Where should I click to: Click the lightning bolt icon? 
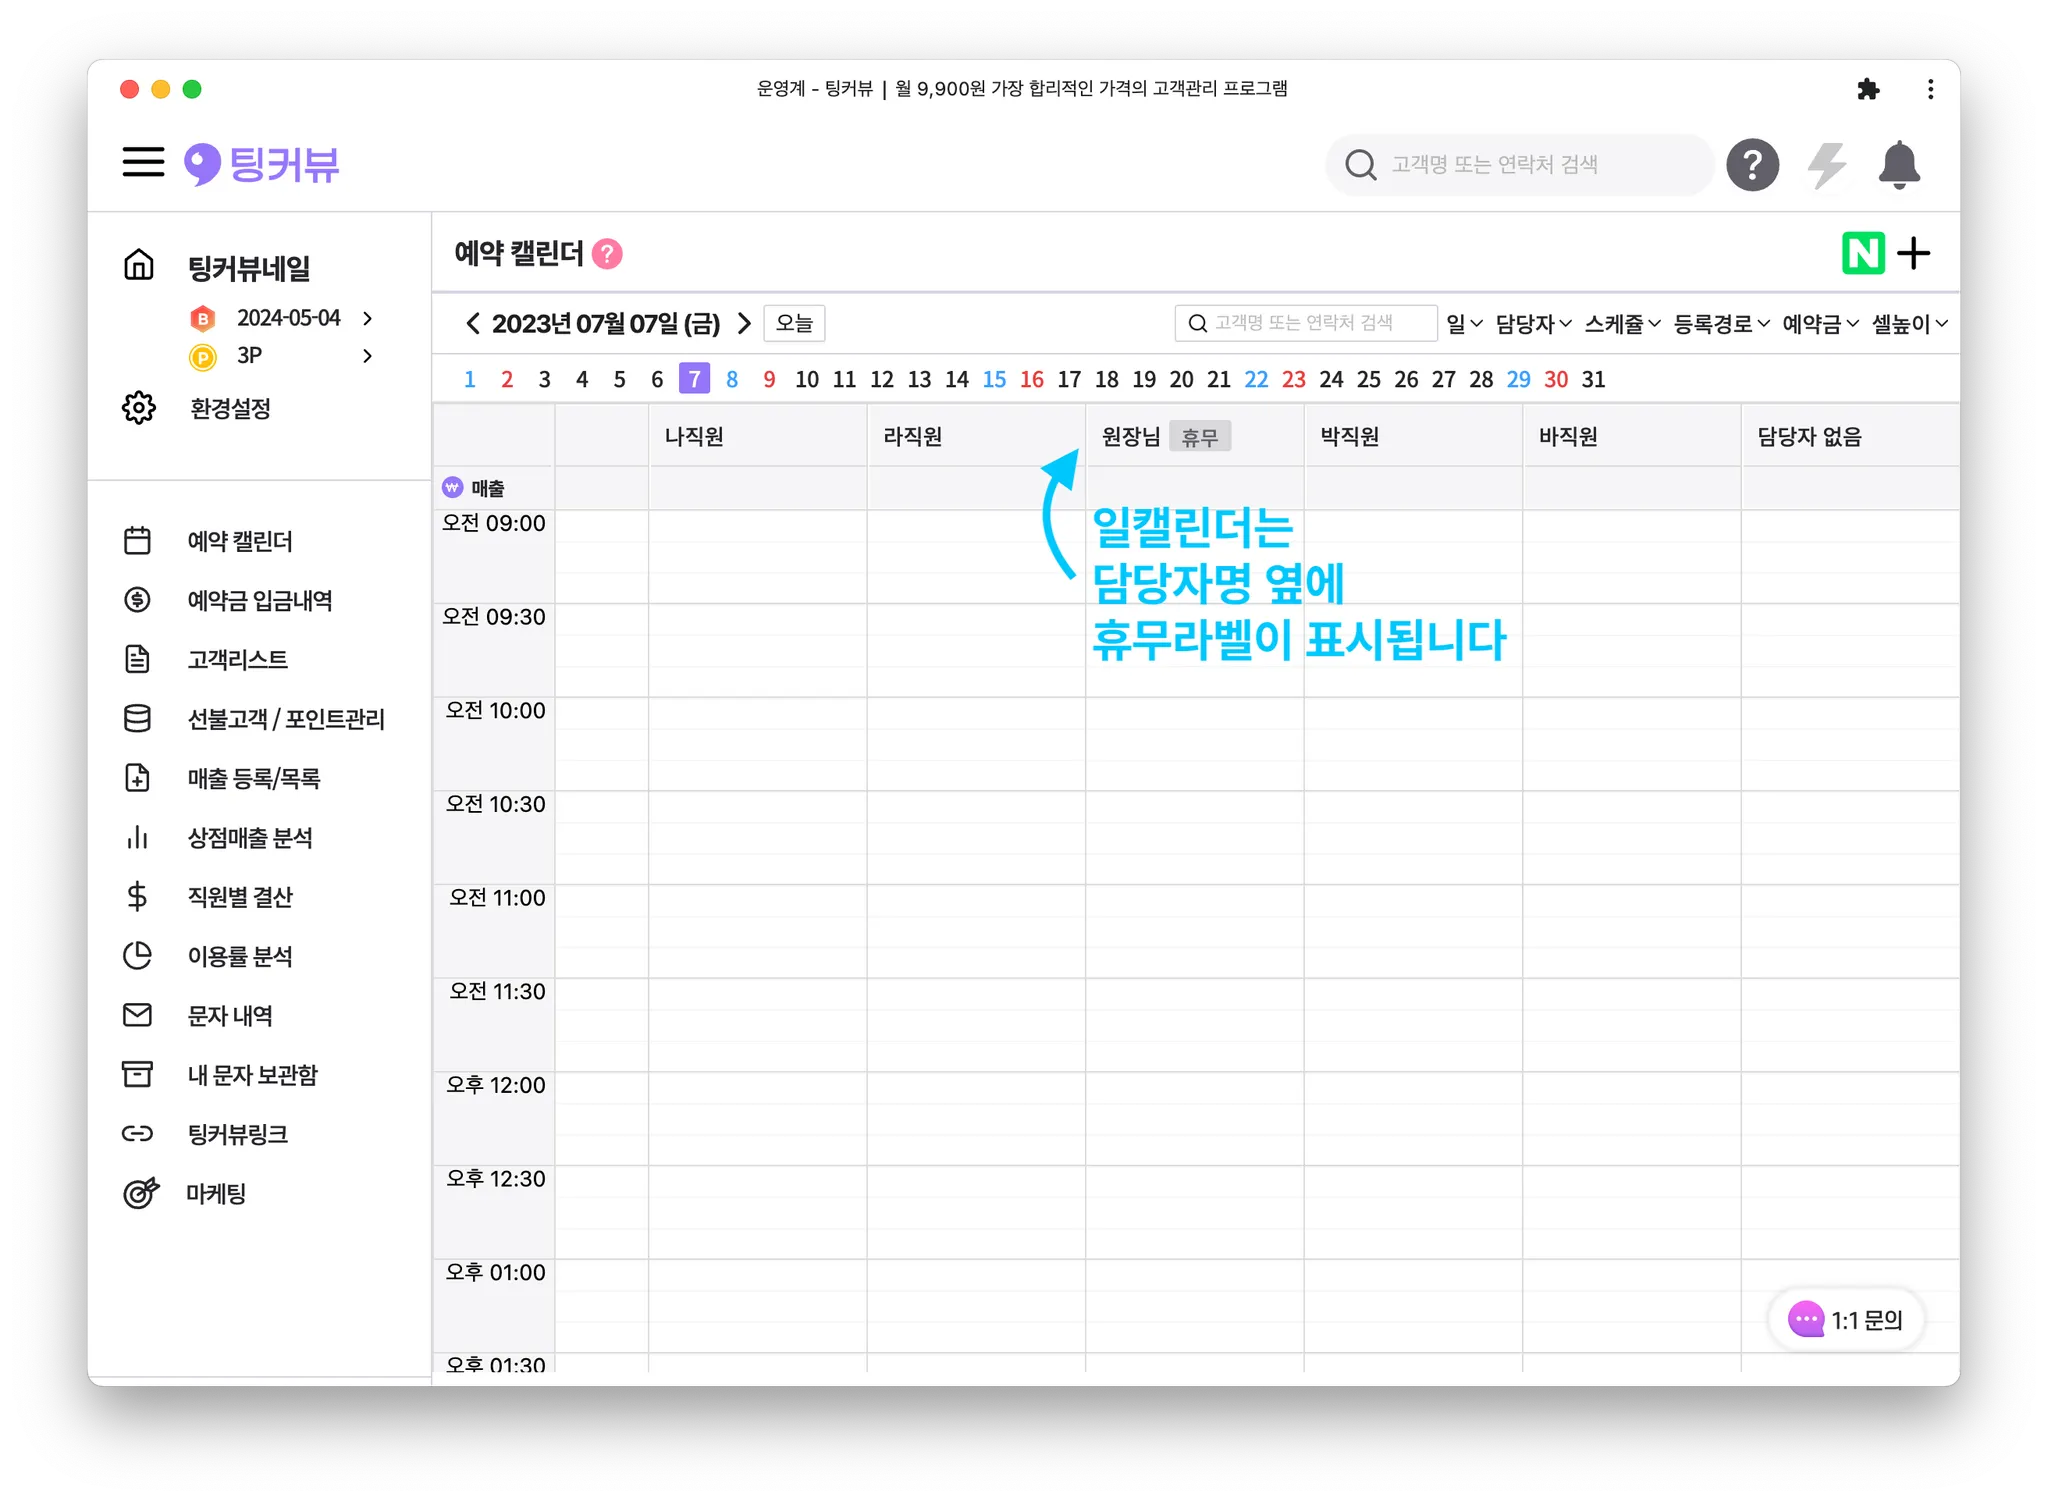coord(1826,165)
